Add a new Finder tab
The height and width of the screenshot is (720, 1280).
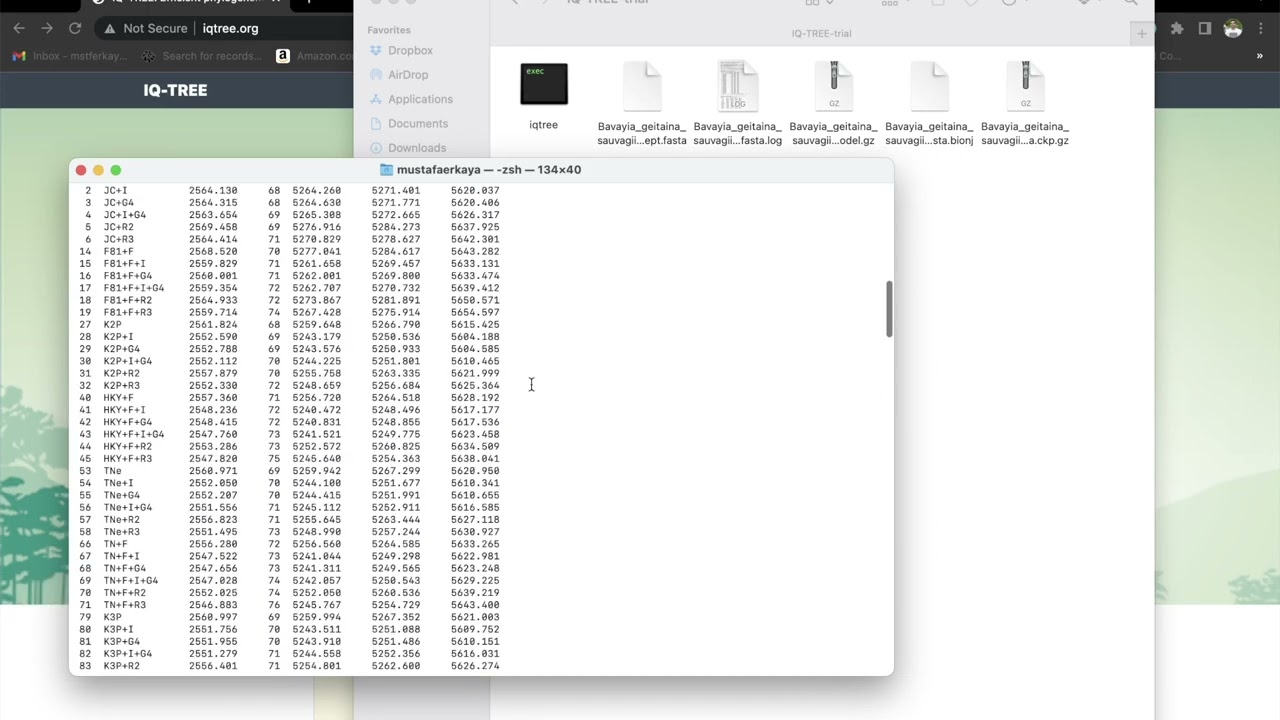coord(1141,34)
